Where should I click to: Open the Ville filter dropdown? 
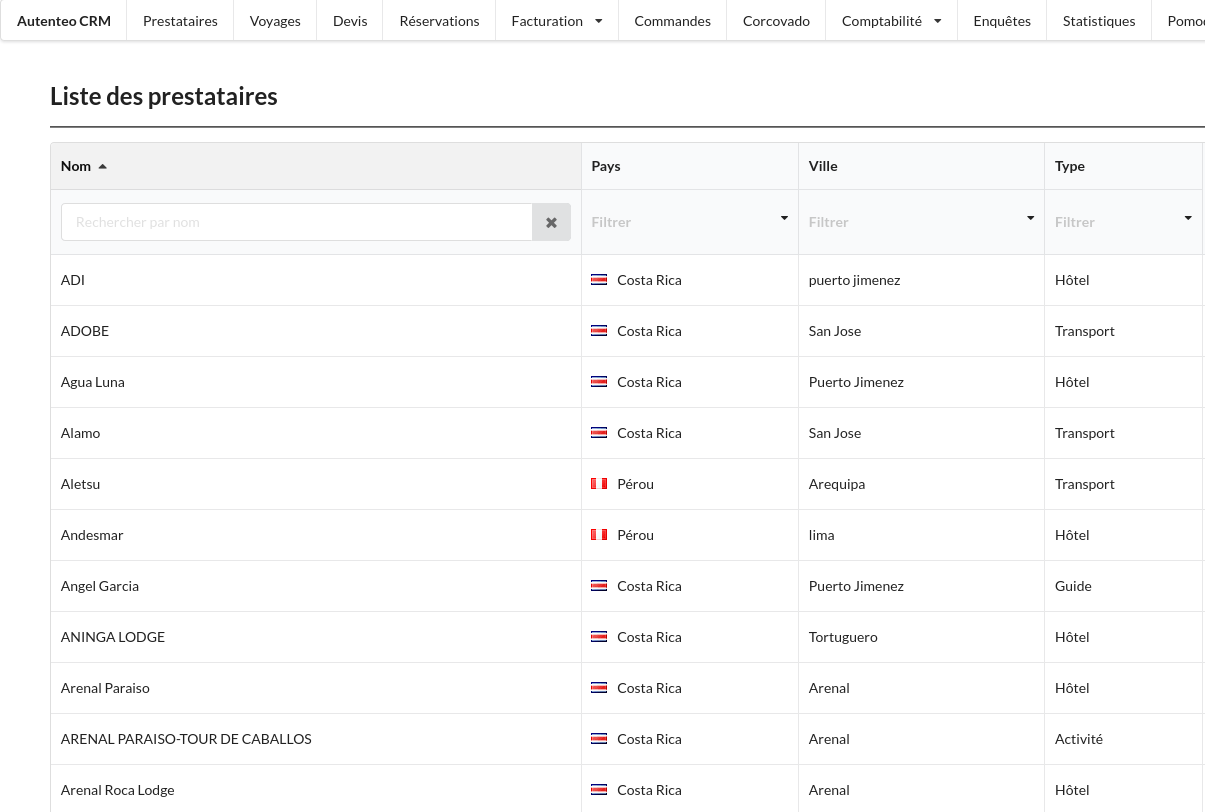click(921, 222)
